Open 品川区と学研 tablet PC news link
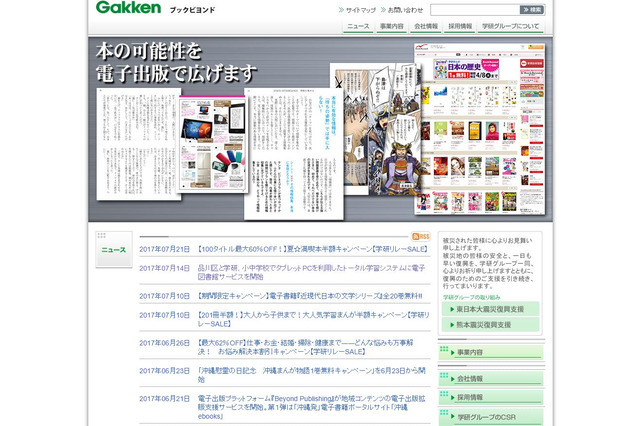The width and height of the screenshot is (640, 426). tap(311, 272)
